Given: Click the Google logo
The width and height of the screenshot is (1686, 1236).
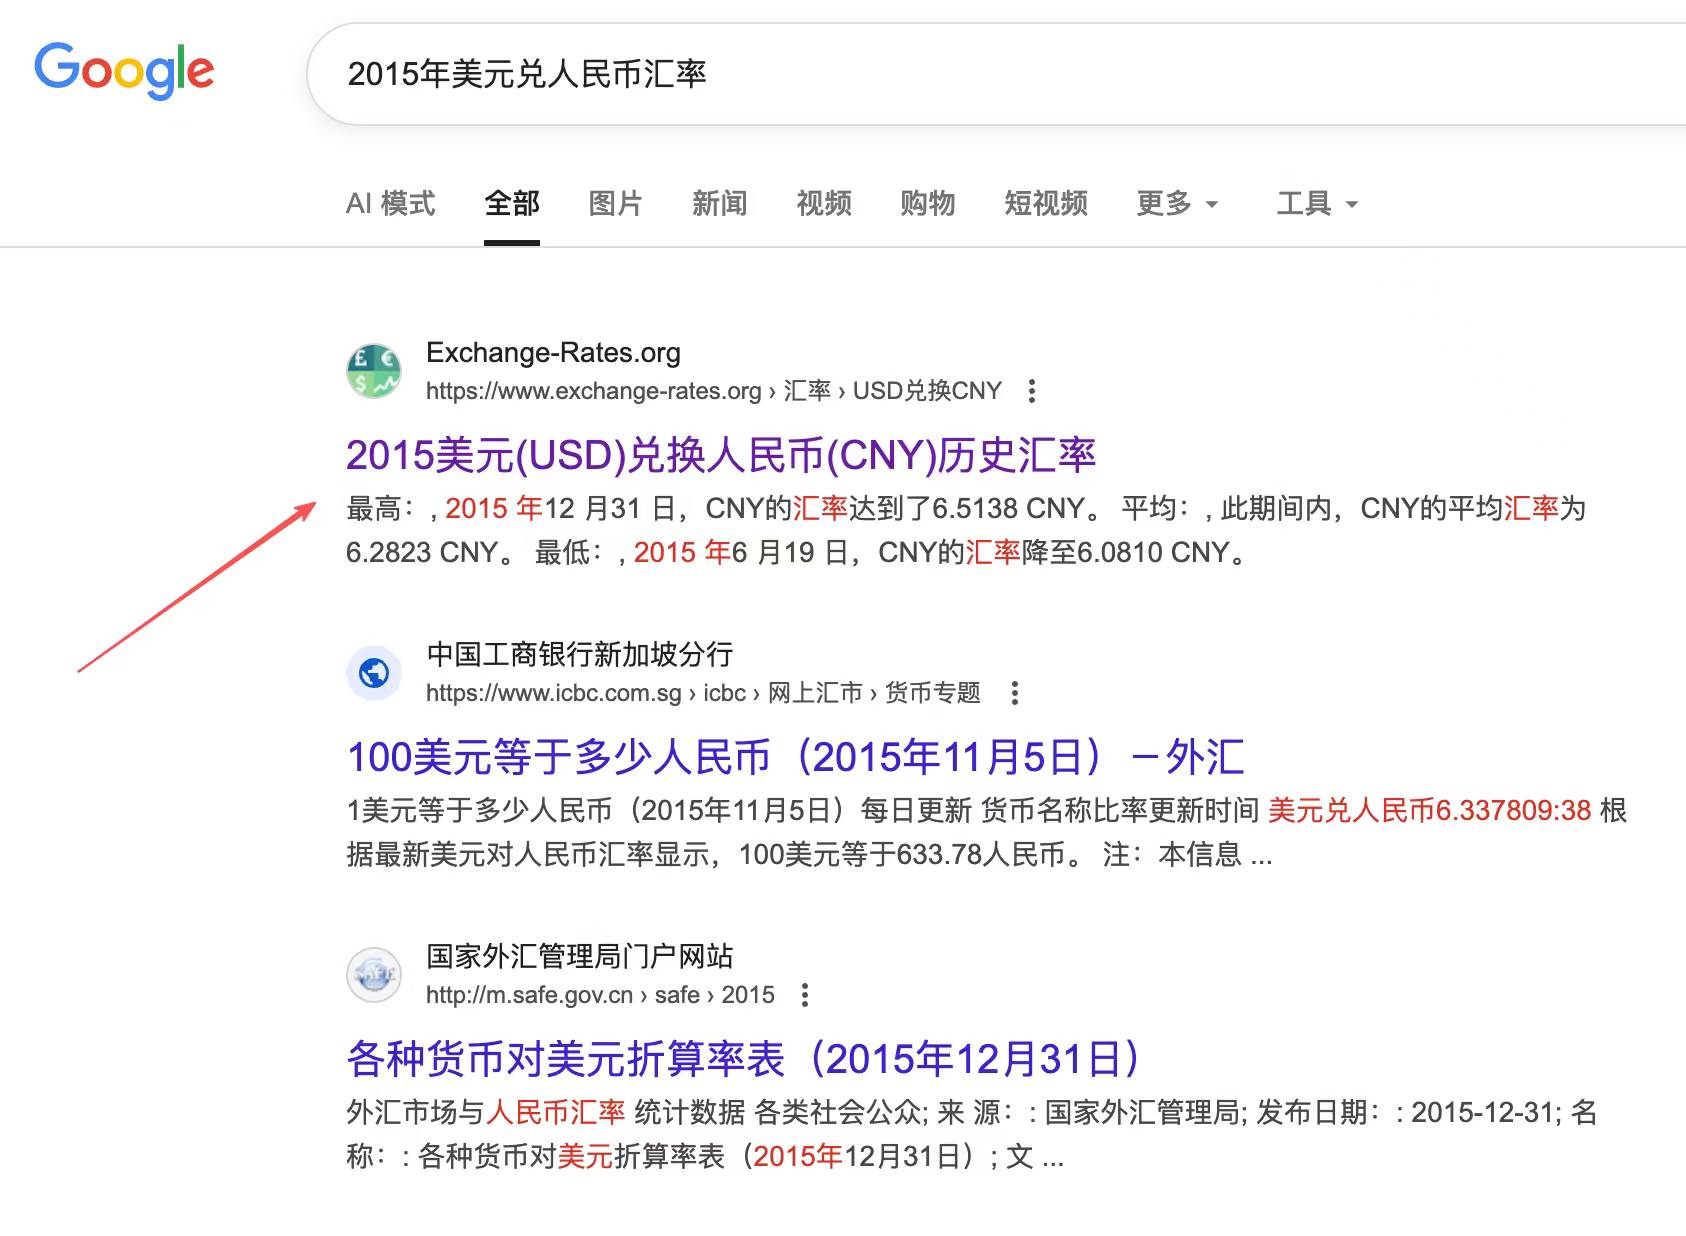Looking at the screenshot, I should tap(124, 70).
